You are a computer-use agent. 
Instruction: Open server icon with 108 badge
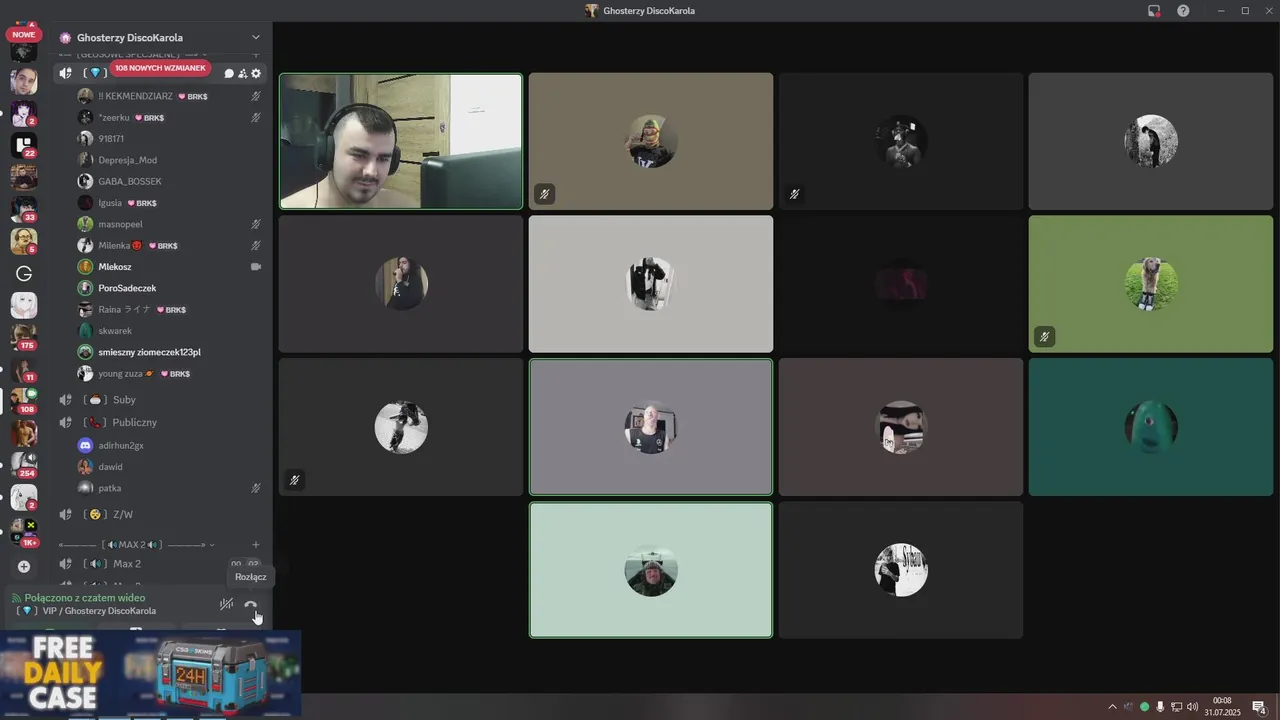tap(24, 401)
